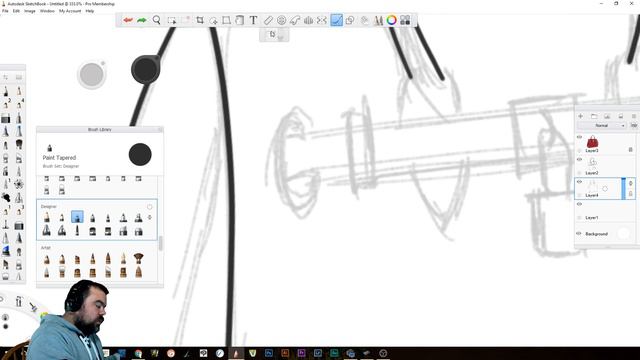This screenshot has width=640, height=360.
Task: Toggle the Ruler tool
Action: (268, 20)
